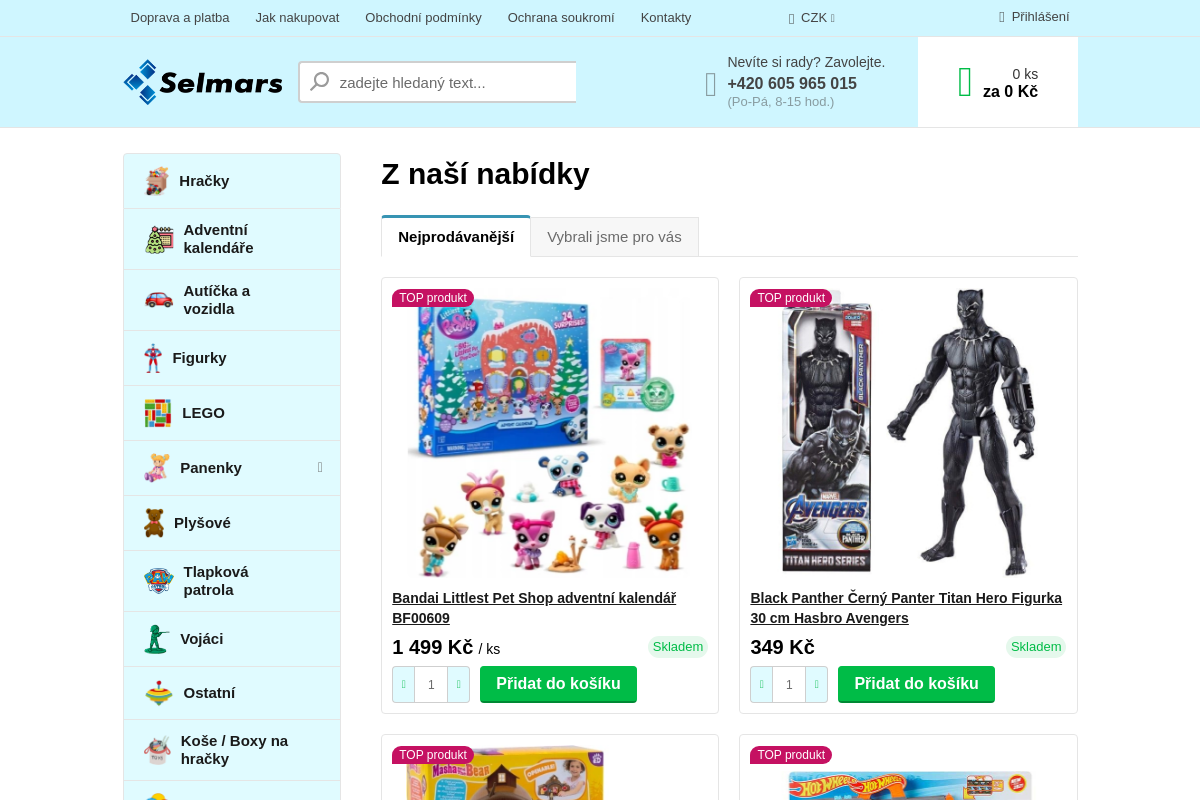The height and width of the screenshot is (800, 1200).
Task: Open Hračky category via its toy icon
Action: click(156, 181)
